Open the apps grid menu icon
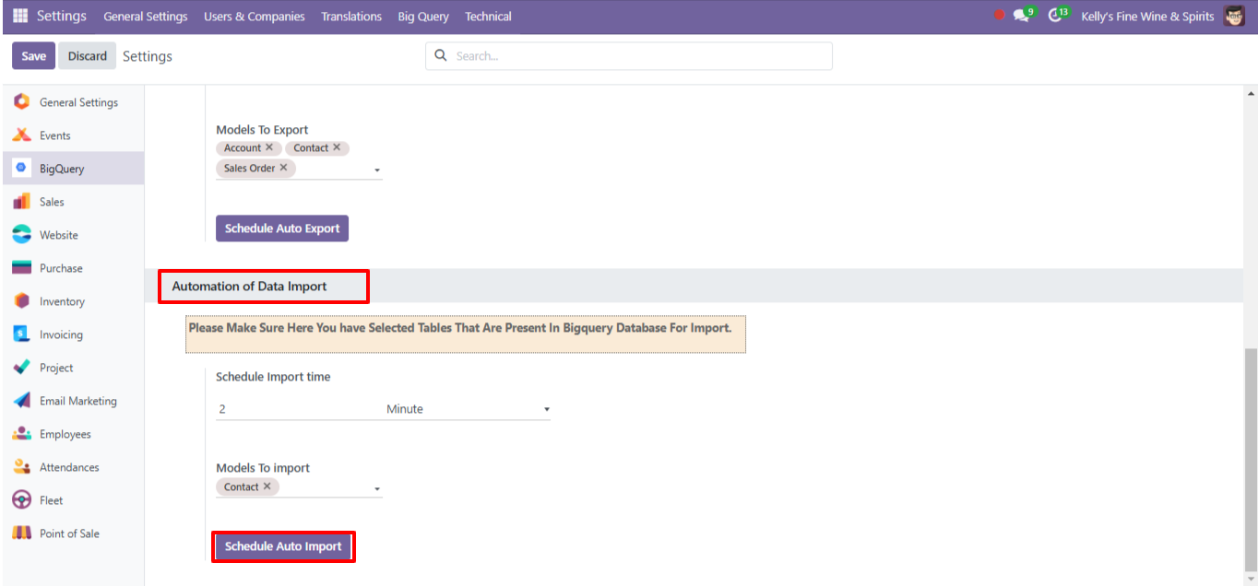 point(20,16)
